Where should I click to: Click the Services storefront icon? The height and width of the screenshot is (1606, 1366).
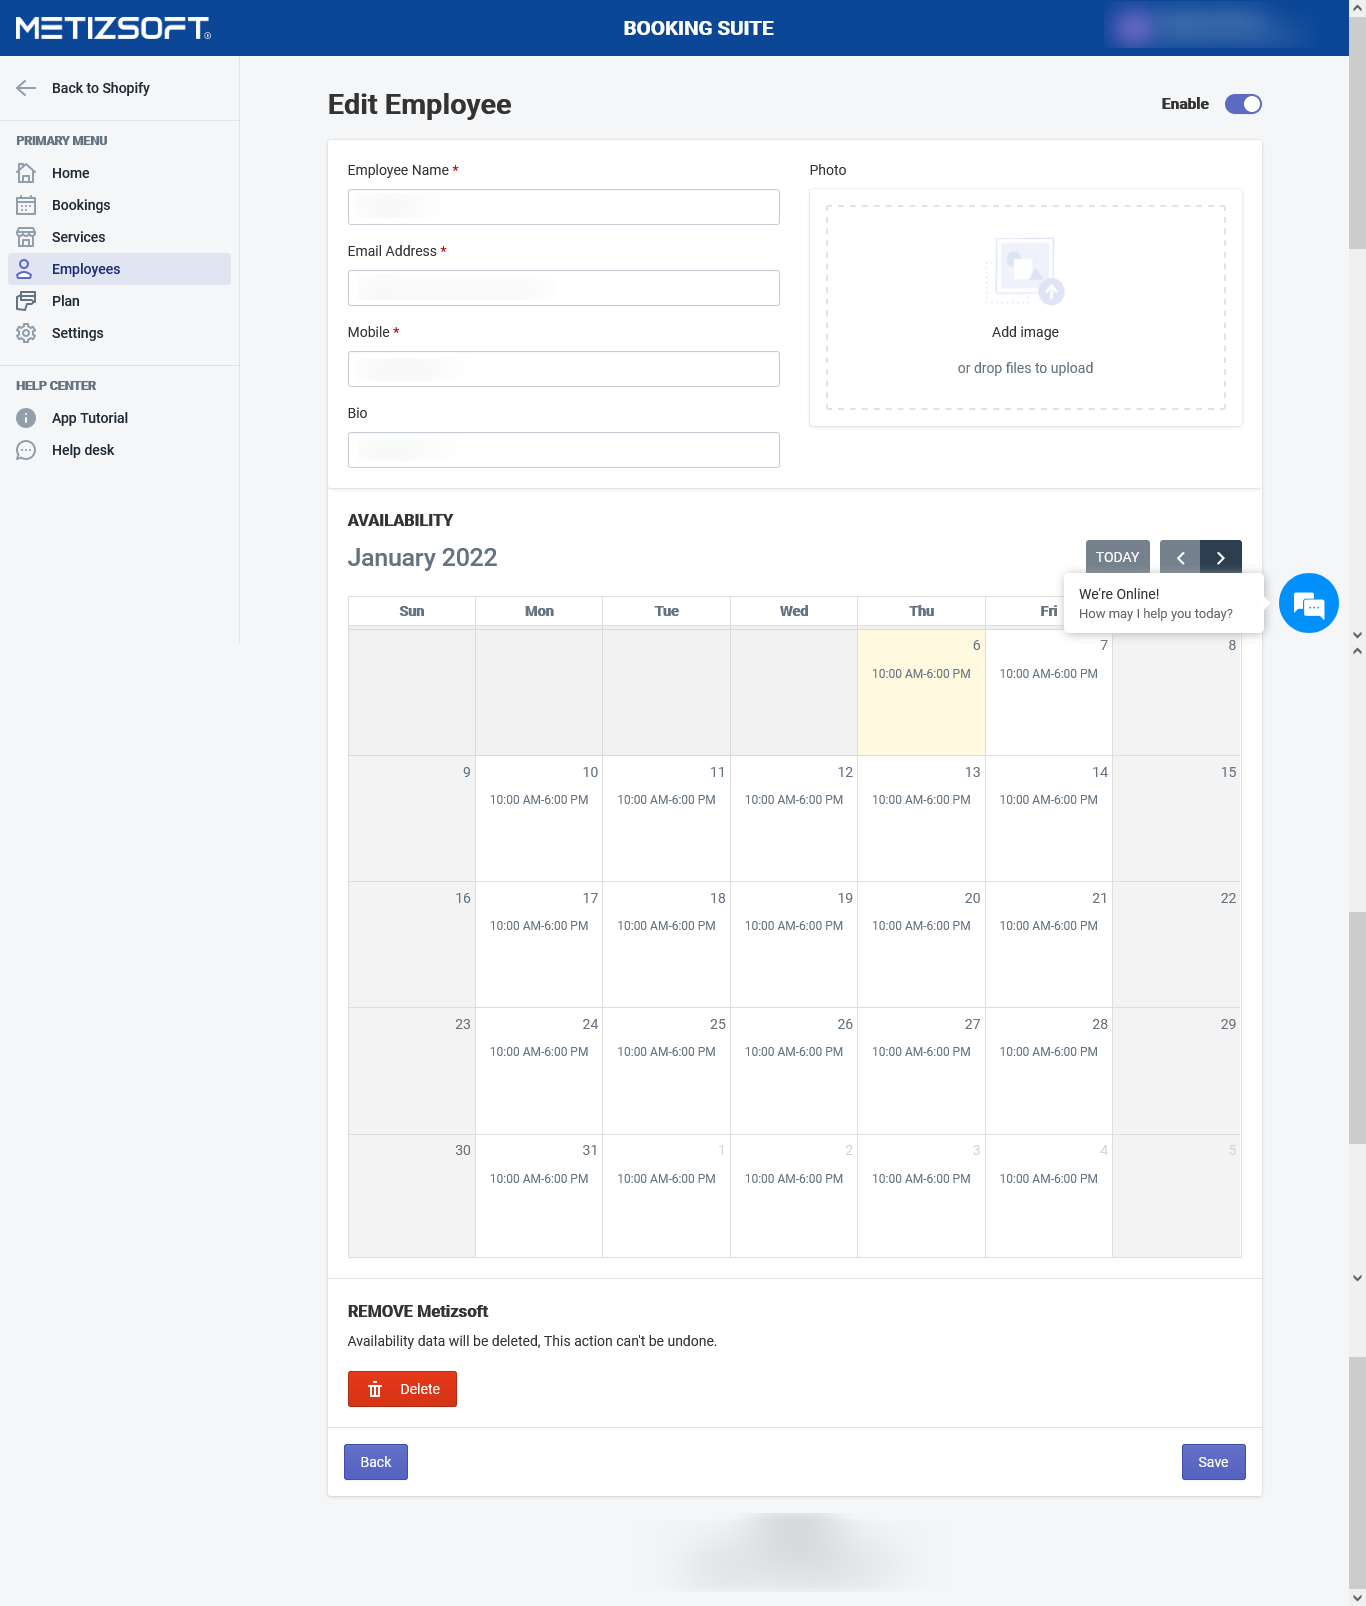click(26, 237)
